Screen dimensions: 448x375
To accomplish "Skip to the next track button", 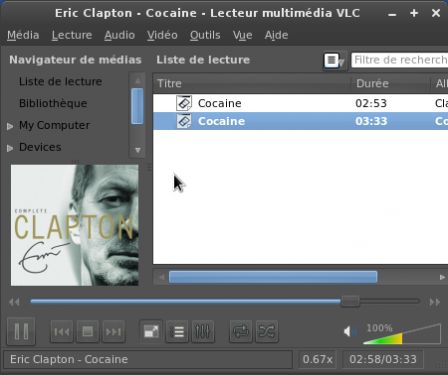I will click(x=114, y=332).
